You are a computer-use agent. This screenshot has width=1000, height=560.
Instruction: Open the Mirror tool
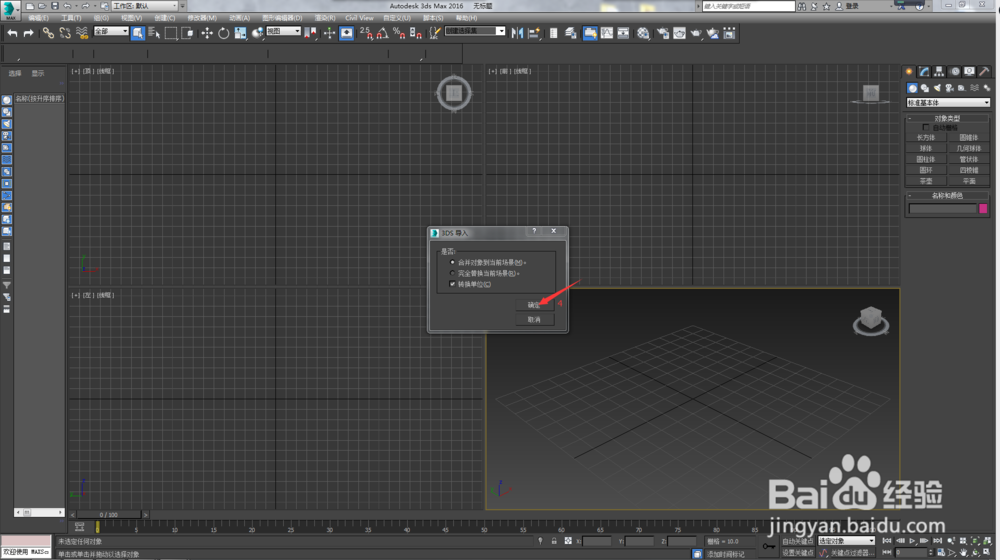pos(517,33)
